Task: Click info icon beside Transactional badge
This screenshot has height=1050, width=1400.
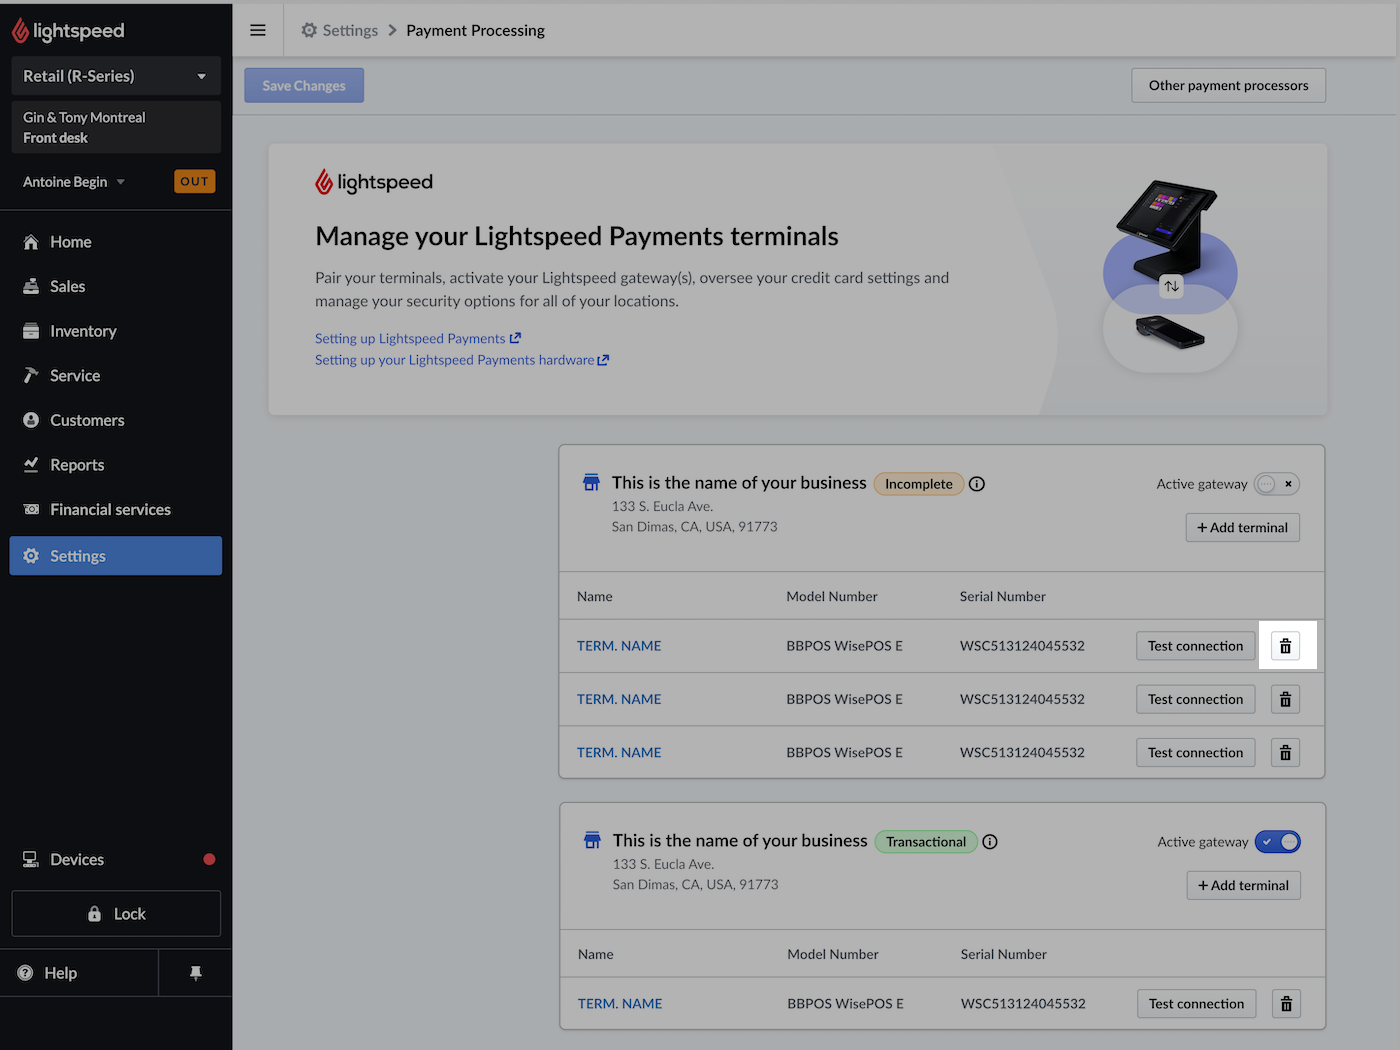Action: 990,842
